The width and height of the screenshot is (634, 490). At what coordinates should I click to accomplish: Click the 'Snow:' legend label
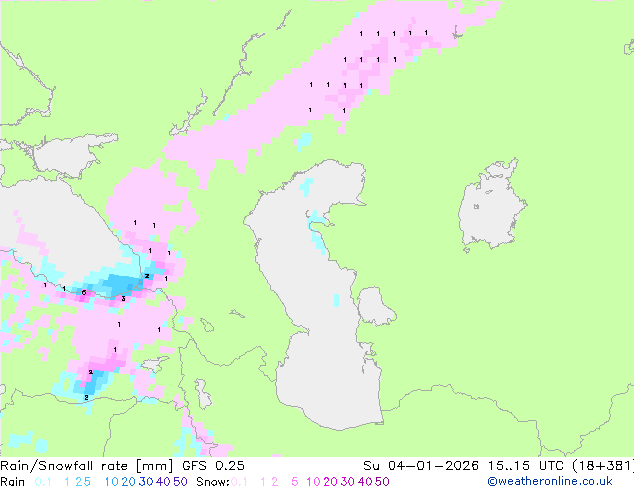point(213,482)
